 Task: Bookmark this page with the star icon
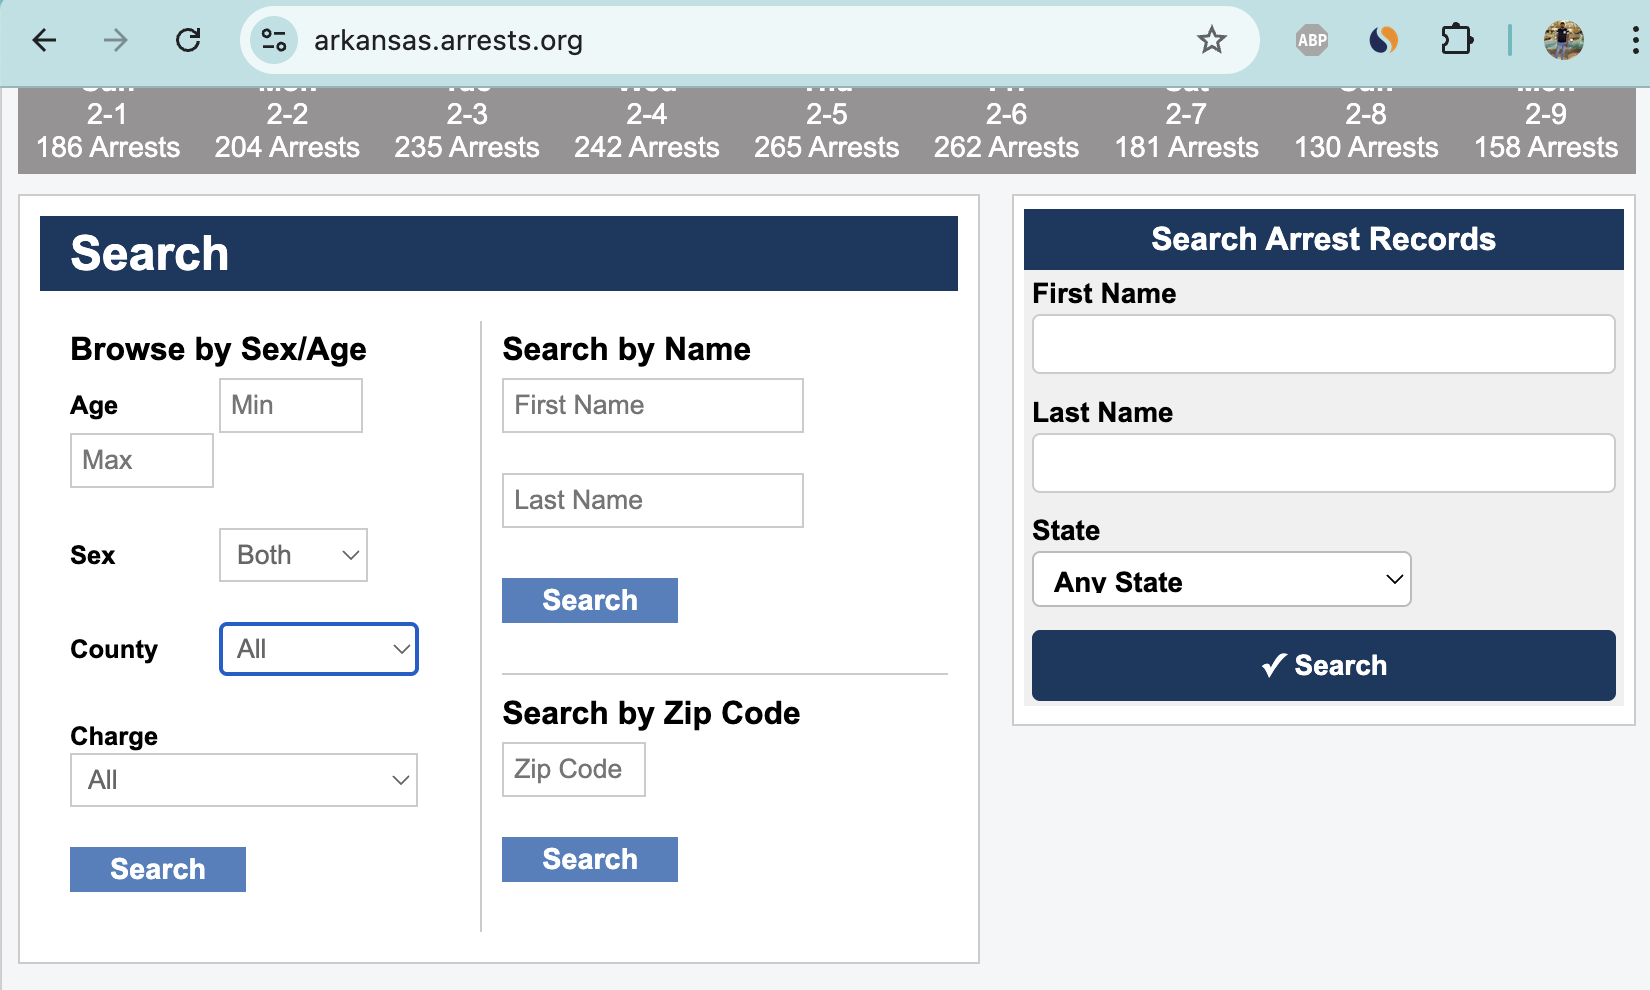coord(1211,40)
